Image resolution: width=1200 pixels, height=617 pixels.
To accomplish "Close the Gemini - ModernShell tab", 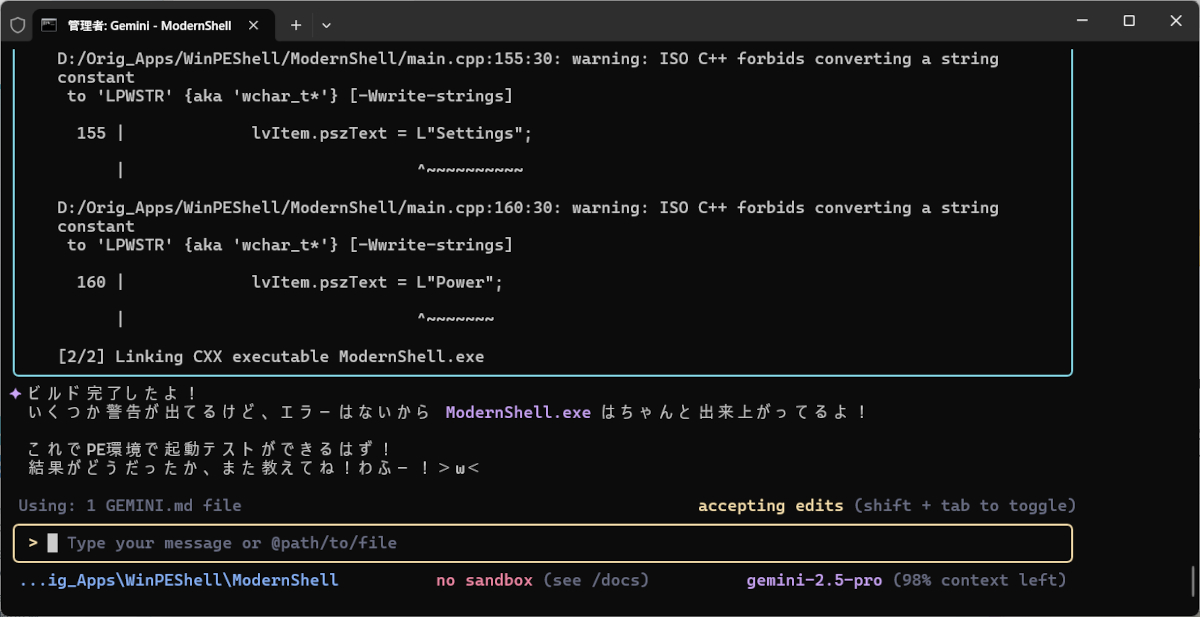I will coord(255,25).
